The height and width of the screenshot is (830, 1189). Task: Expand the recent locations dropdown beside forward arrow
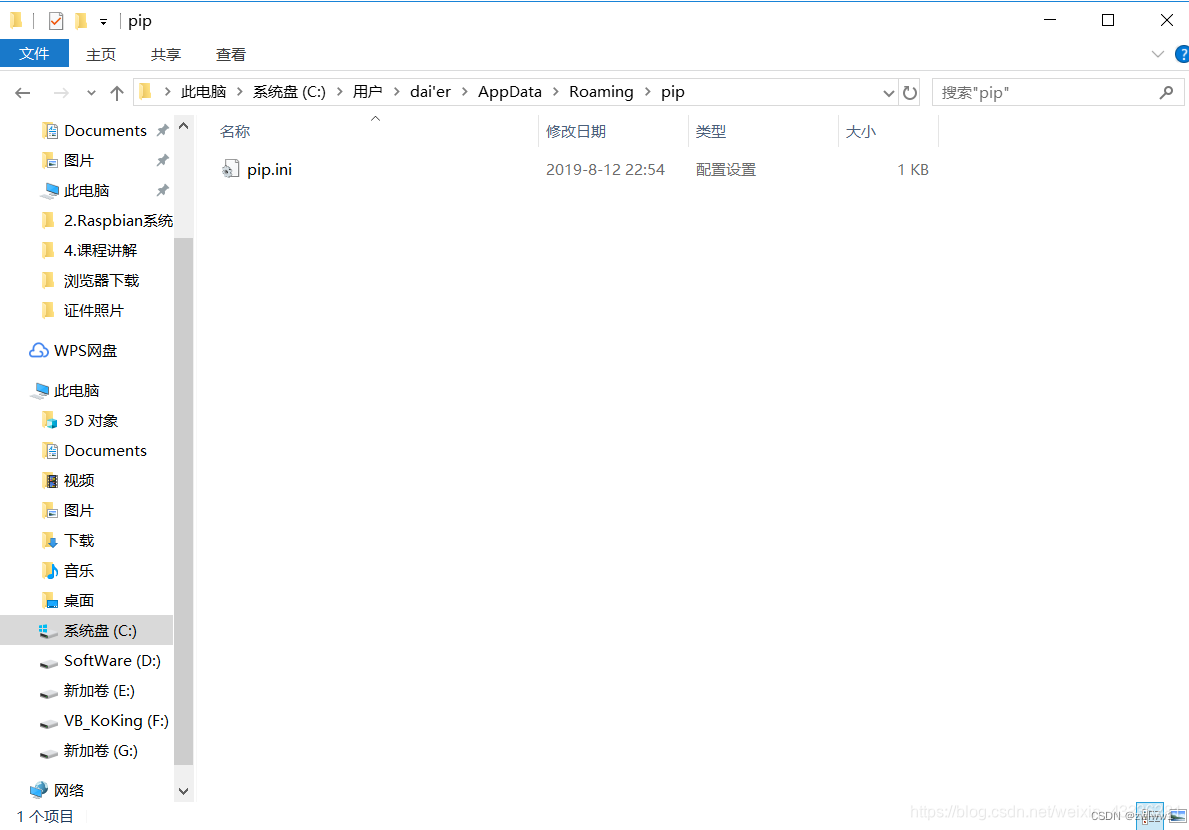[90, 91]
